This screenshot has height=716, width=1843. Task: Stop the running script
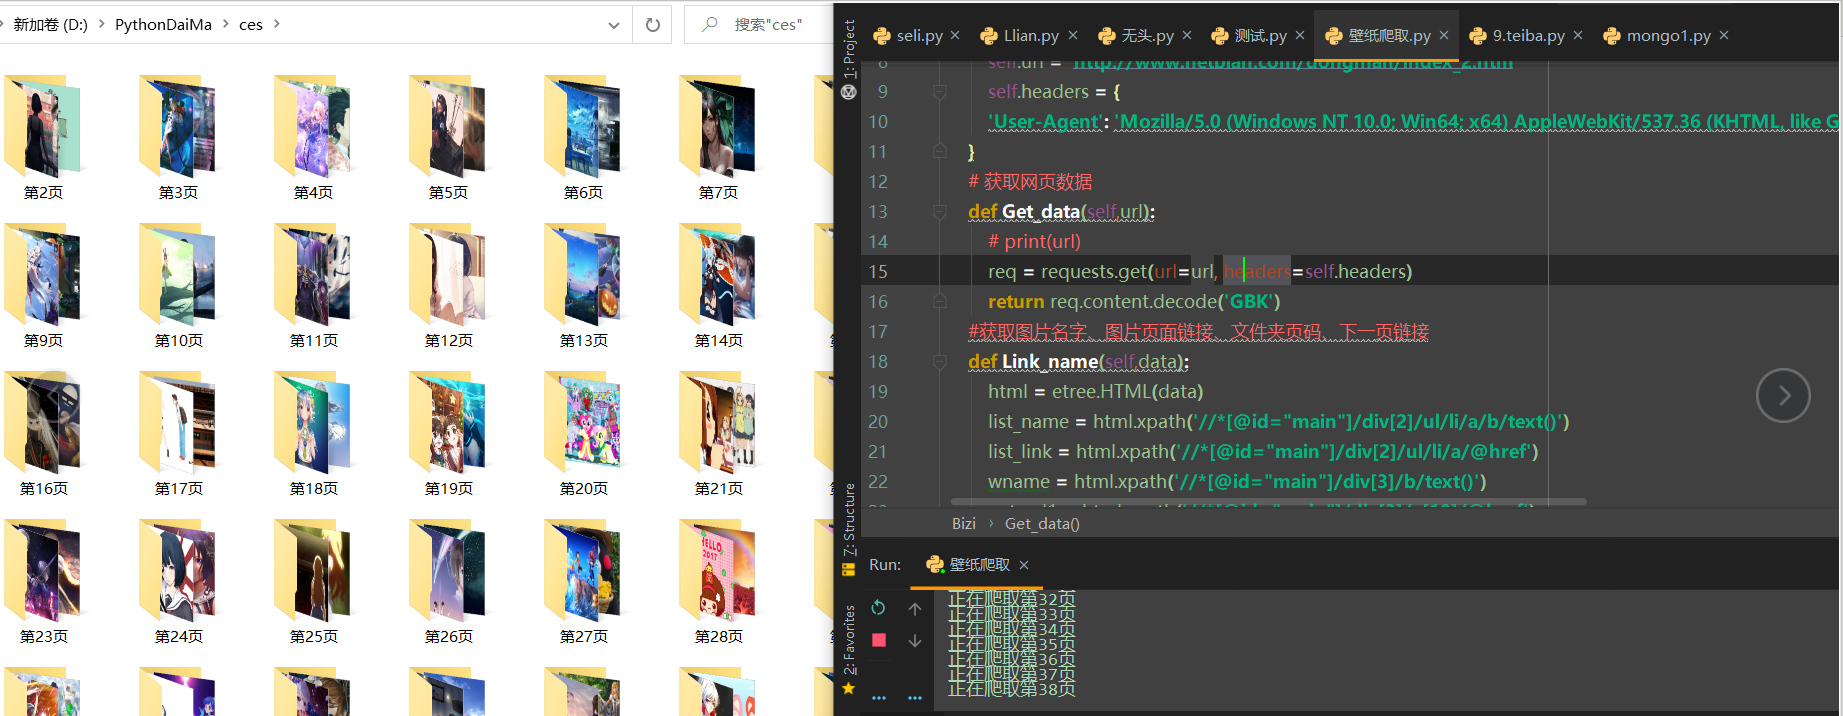pos(879,641)
